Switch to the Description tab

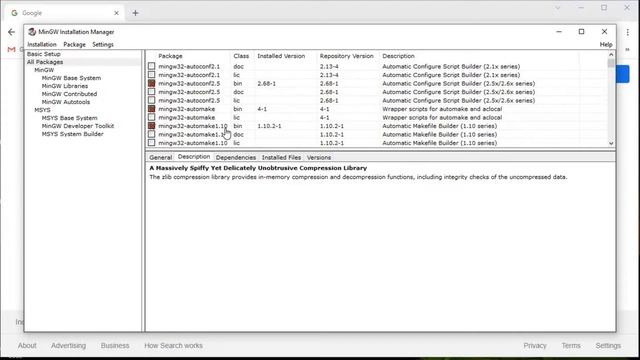pos(194,157)
